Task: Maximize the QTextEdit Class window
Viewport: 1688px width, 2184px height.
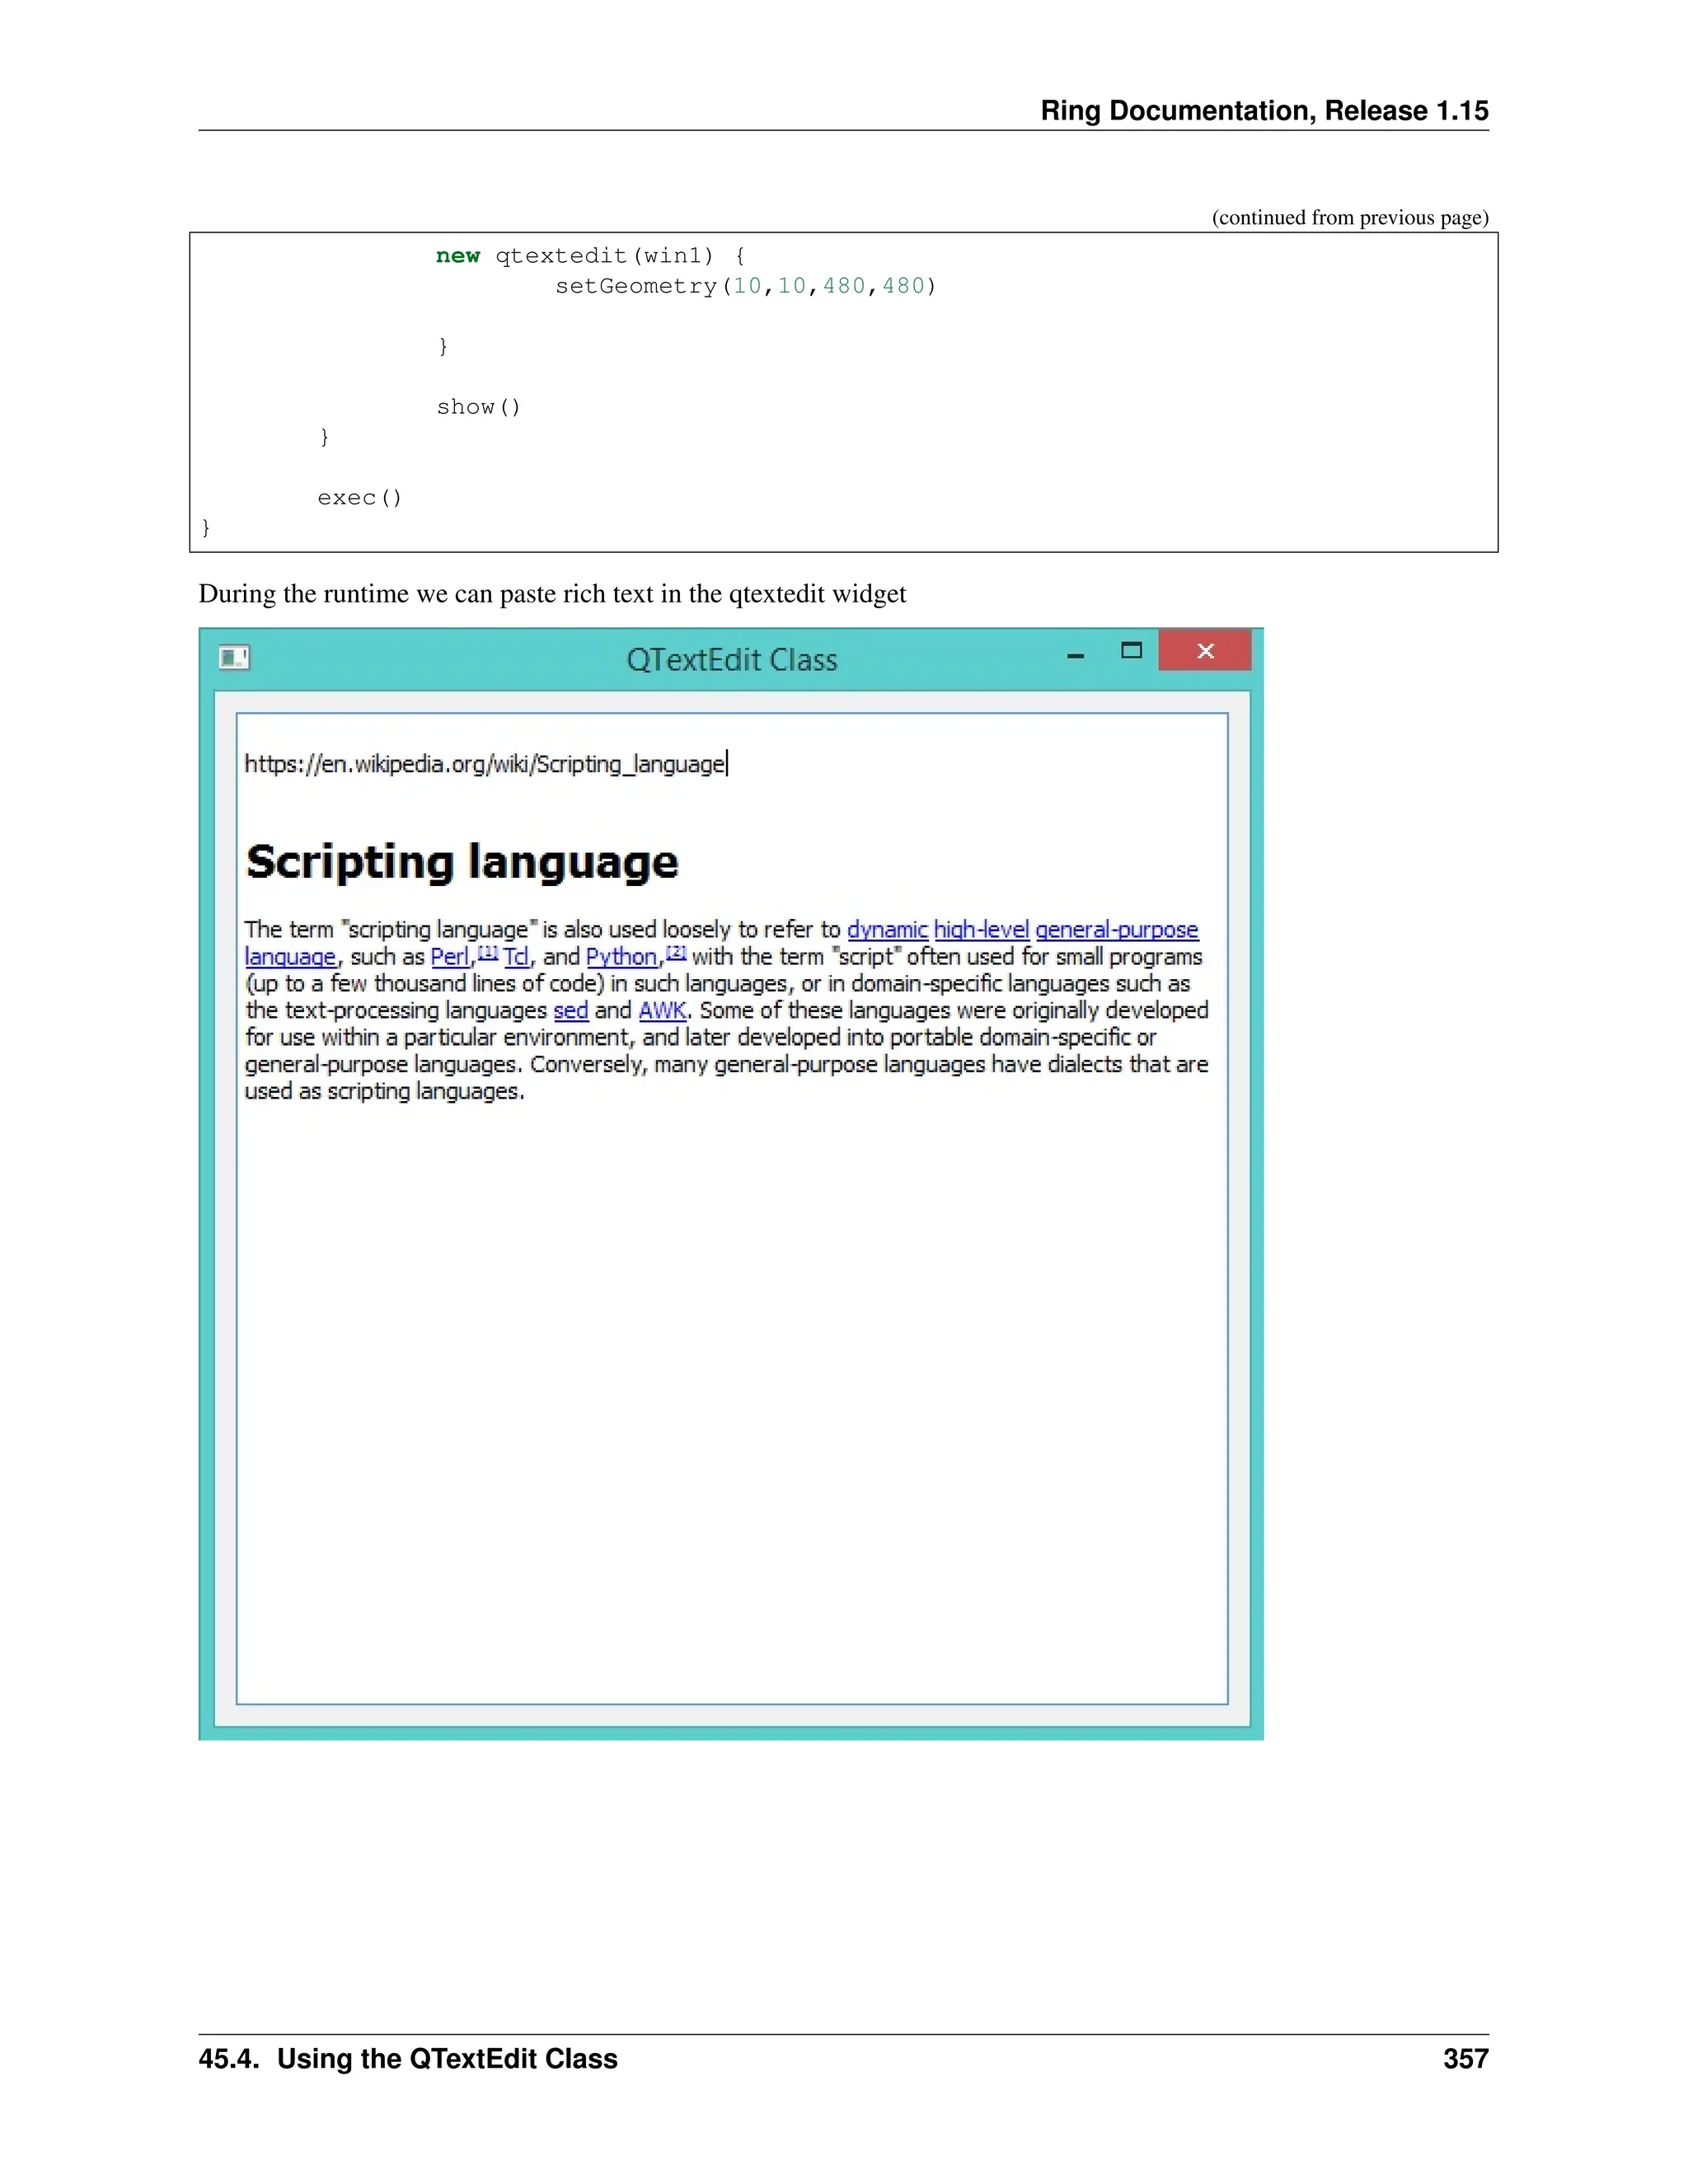Action: coord(1131,651)
